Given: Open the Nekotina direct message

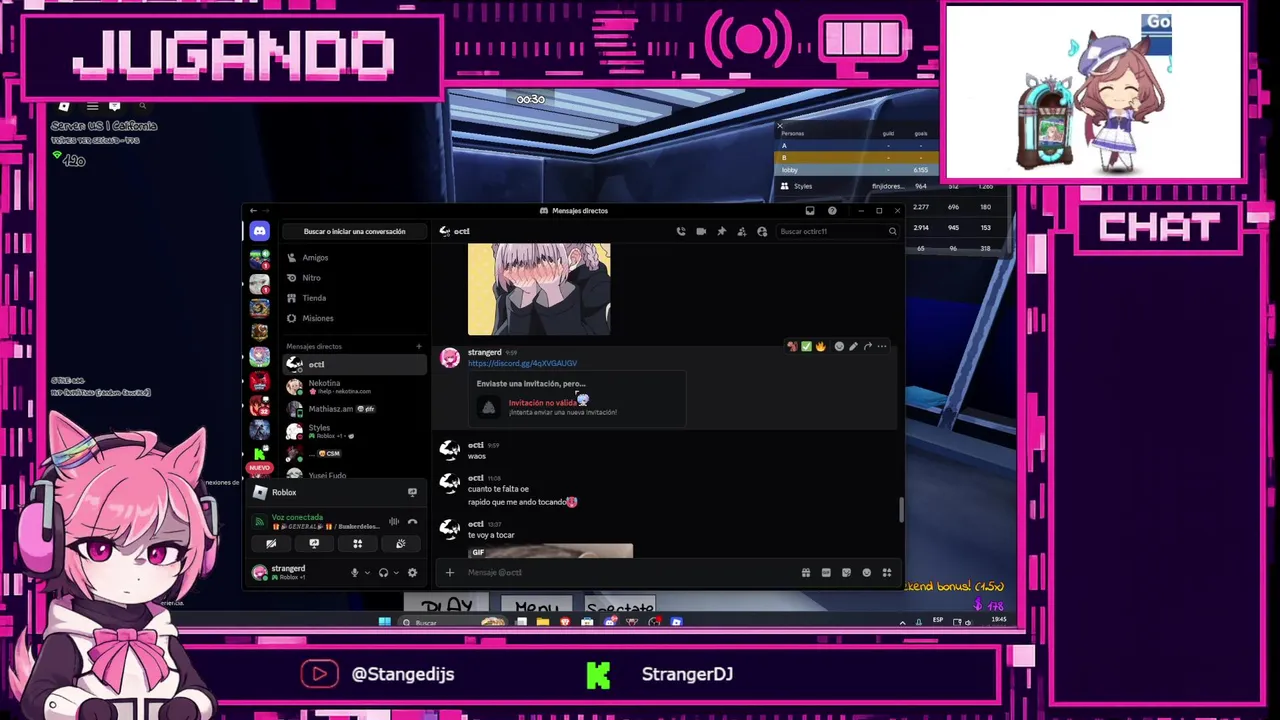Looking at the screenshot, I should tap(354, 386).
